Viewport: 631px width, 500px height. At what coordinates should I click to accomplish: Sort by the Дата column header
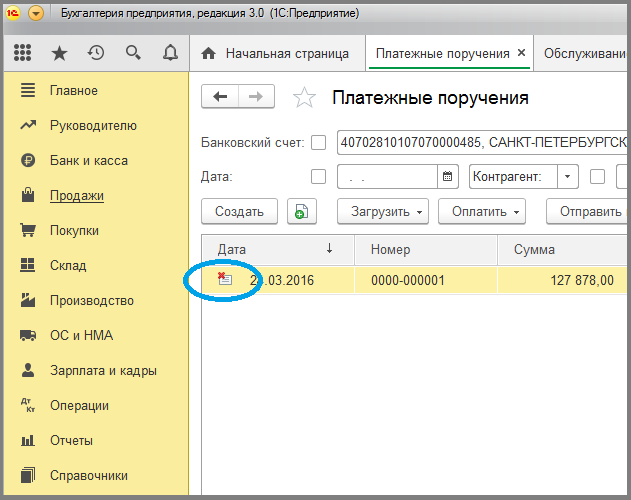(x=278, y=250)
